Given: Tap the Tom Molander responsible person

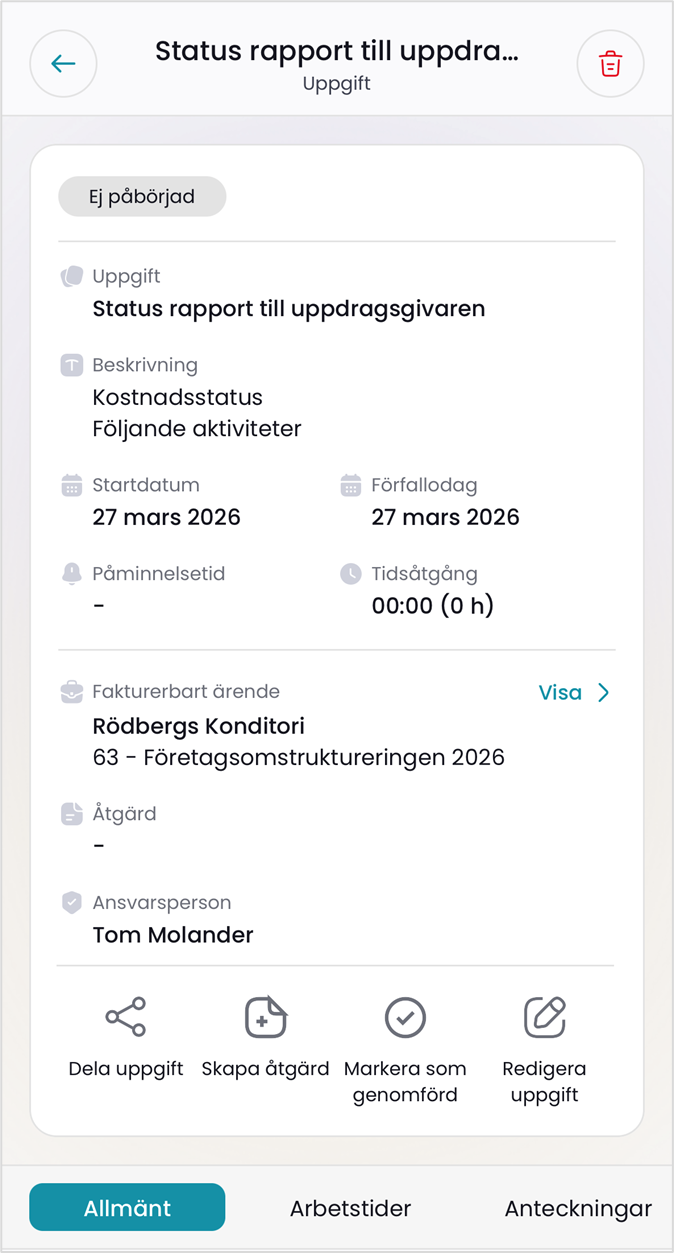Looking at the screenshot, I should [x=173, y=935].
